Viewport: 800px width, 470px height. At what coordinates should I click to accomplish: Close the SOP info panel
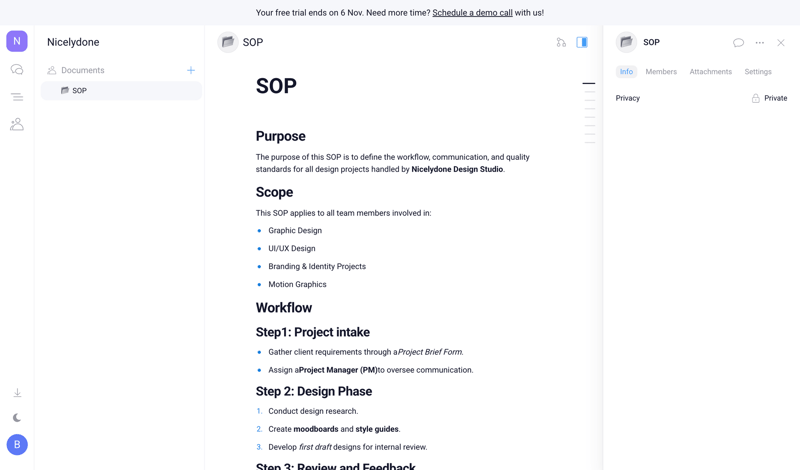click(781, 43)
